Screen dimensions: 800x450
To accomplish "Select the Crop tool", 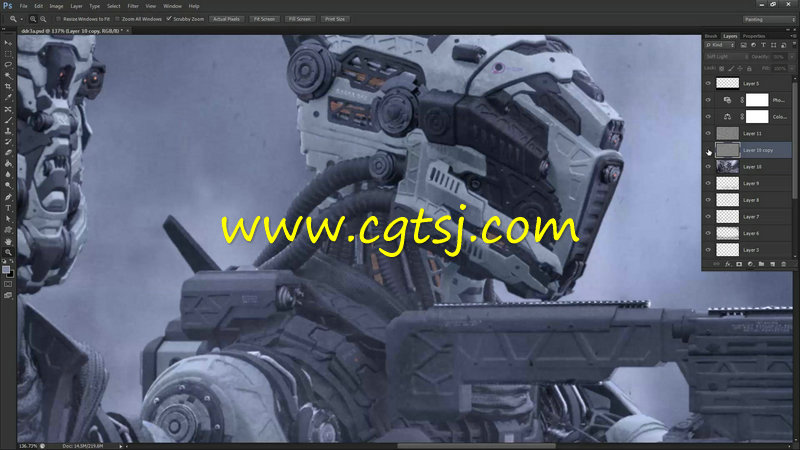I will coord(8,87).
